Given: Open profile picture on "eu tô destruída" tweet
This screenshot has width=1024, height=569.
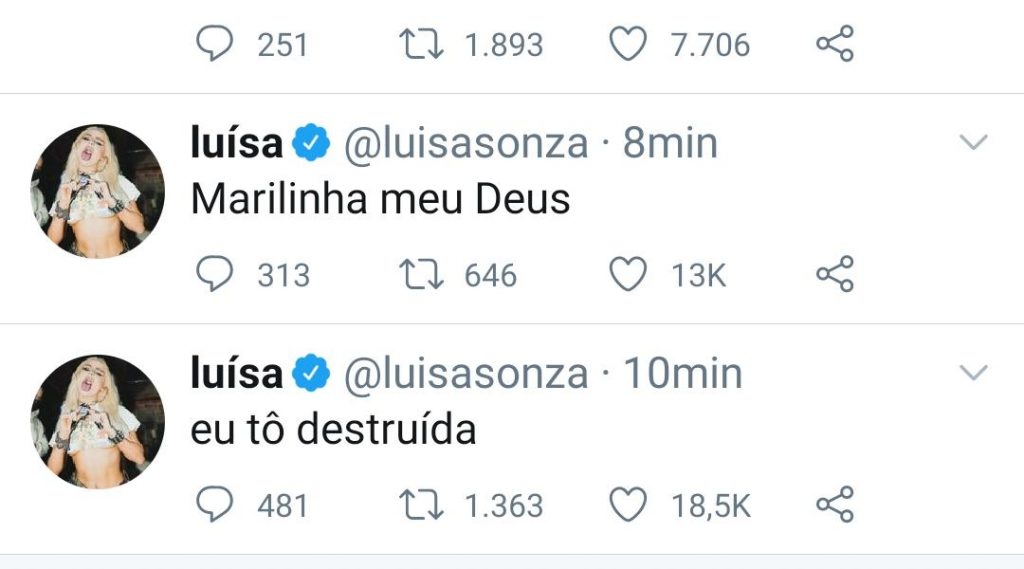Looking at the screenshot, I should pyautogui.click(x=98, y=421).
